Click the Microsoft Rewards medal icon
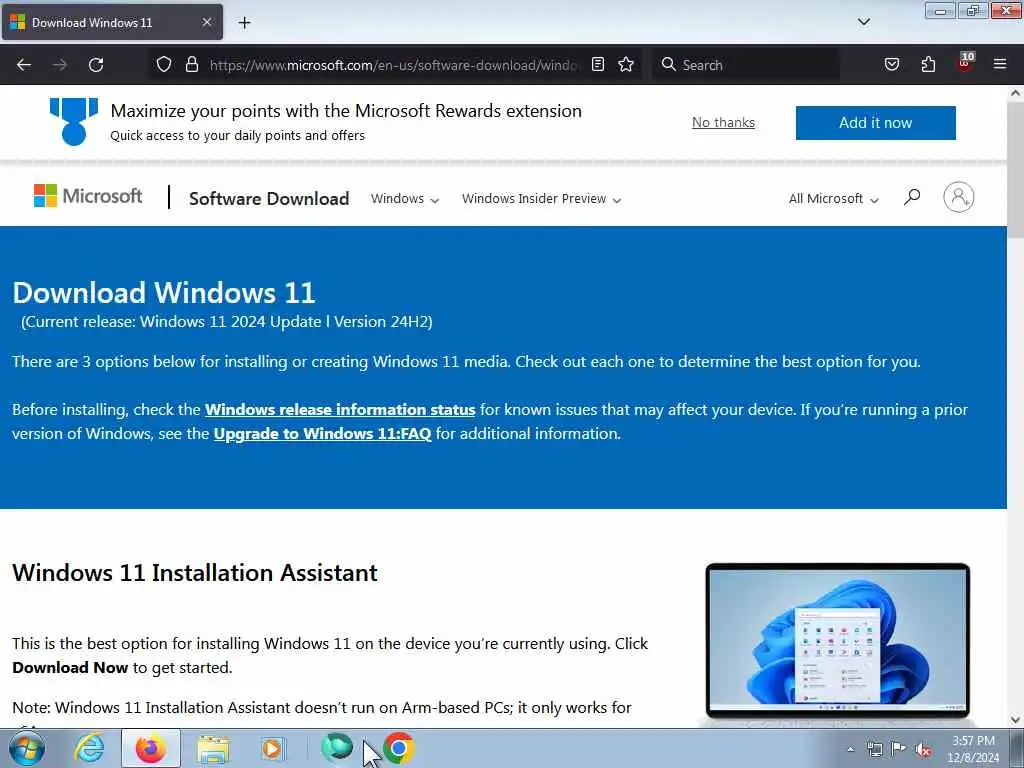 click(74, 121)
